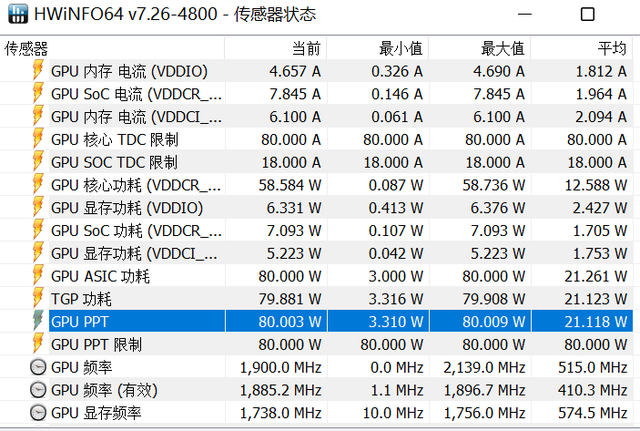Click clock icon of GPU 频率 row
Viewport: 640px width, 431px height.
click(38, 367)
